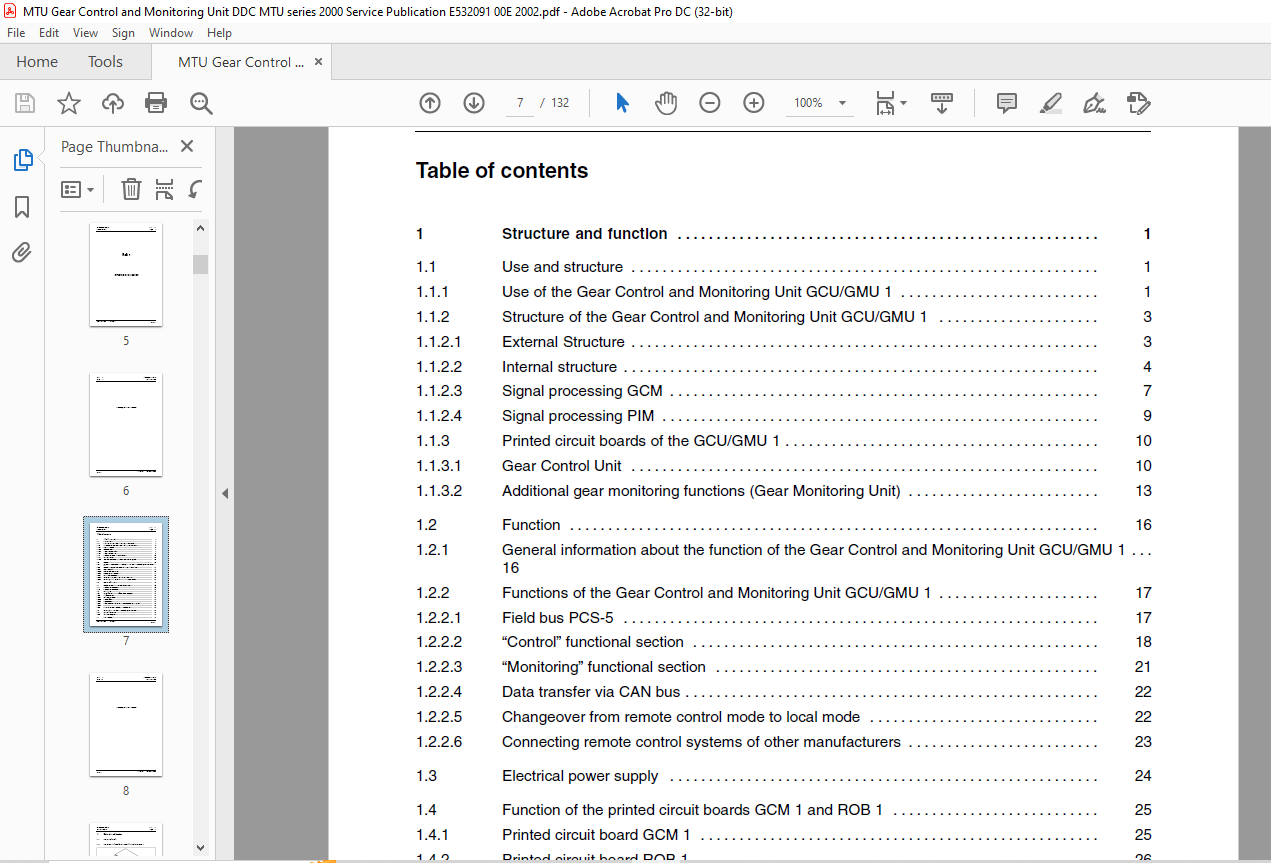Click the scrolling mode keyboard icon
1271x863 pixels.
coord(942,103)
